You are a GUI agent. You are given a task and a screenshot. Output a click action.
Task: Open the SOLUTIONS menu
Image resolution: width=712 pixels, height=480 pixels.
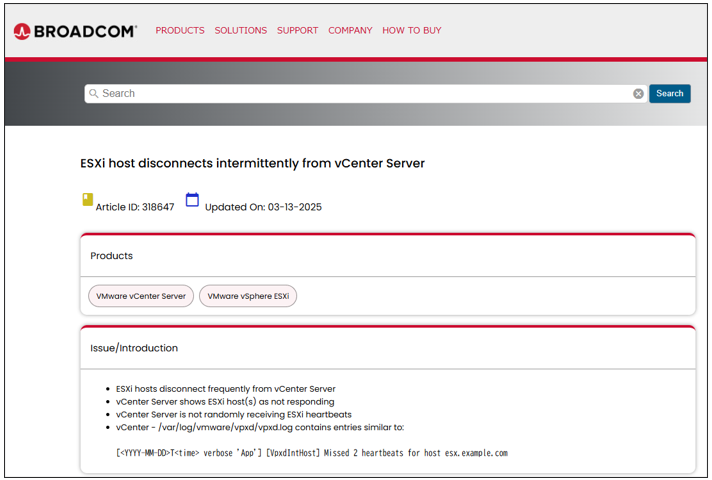pyautogui.click(x=241, y=30)
